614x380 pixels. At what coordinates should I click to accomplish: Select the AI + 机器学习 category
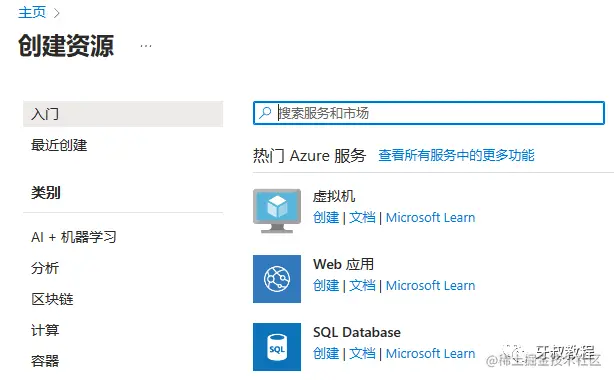tap(74, 237)
